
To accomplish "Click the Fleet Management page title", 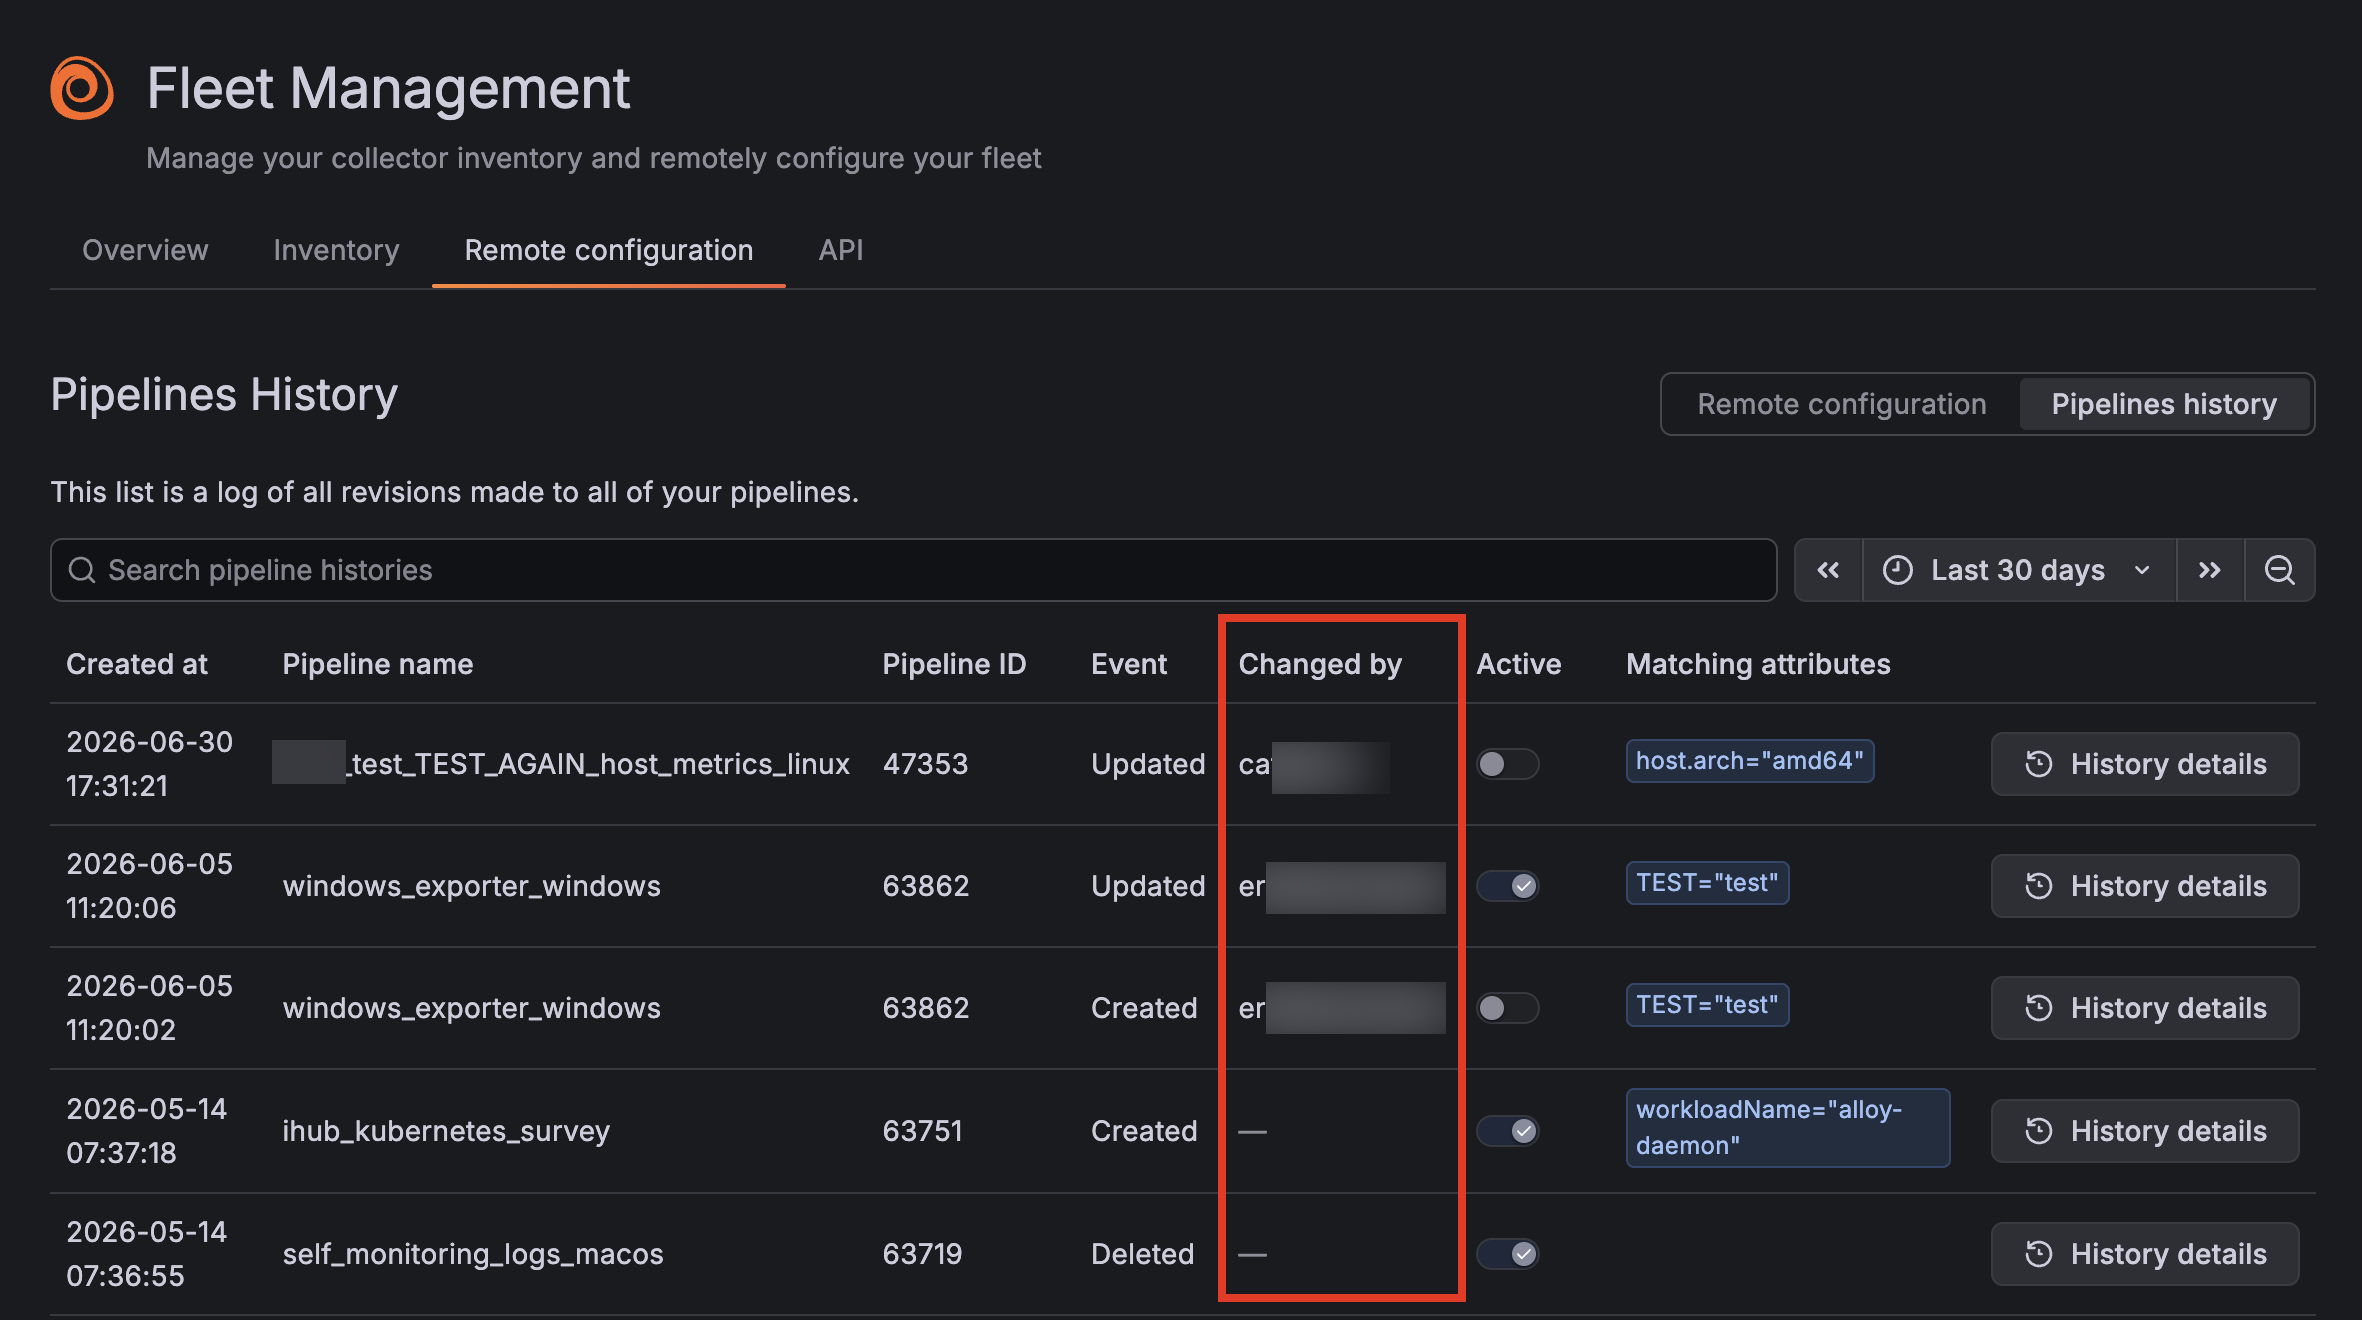I will coord(388,88).
